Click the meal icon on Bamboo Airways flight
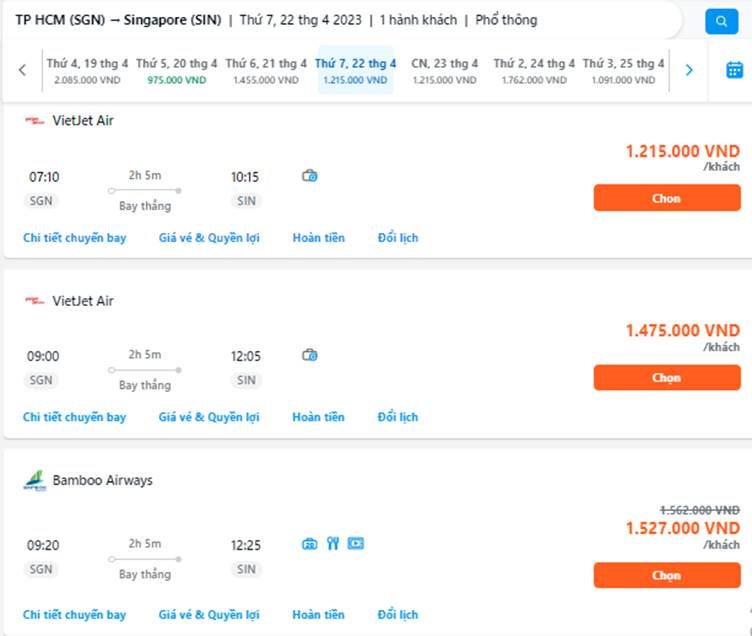The width and height of the screenshot is (752, 636). coord(333,544)
